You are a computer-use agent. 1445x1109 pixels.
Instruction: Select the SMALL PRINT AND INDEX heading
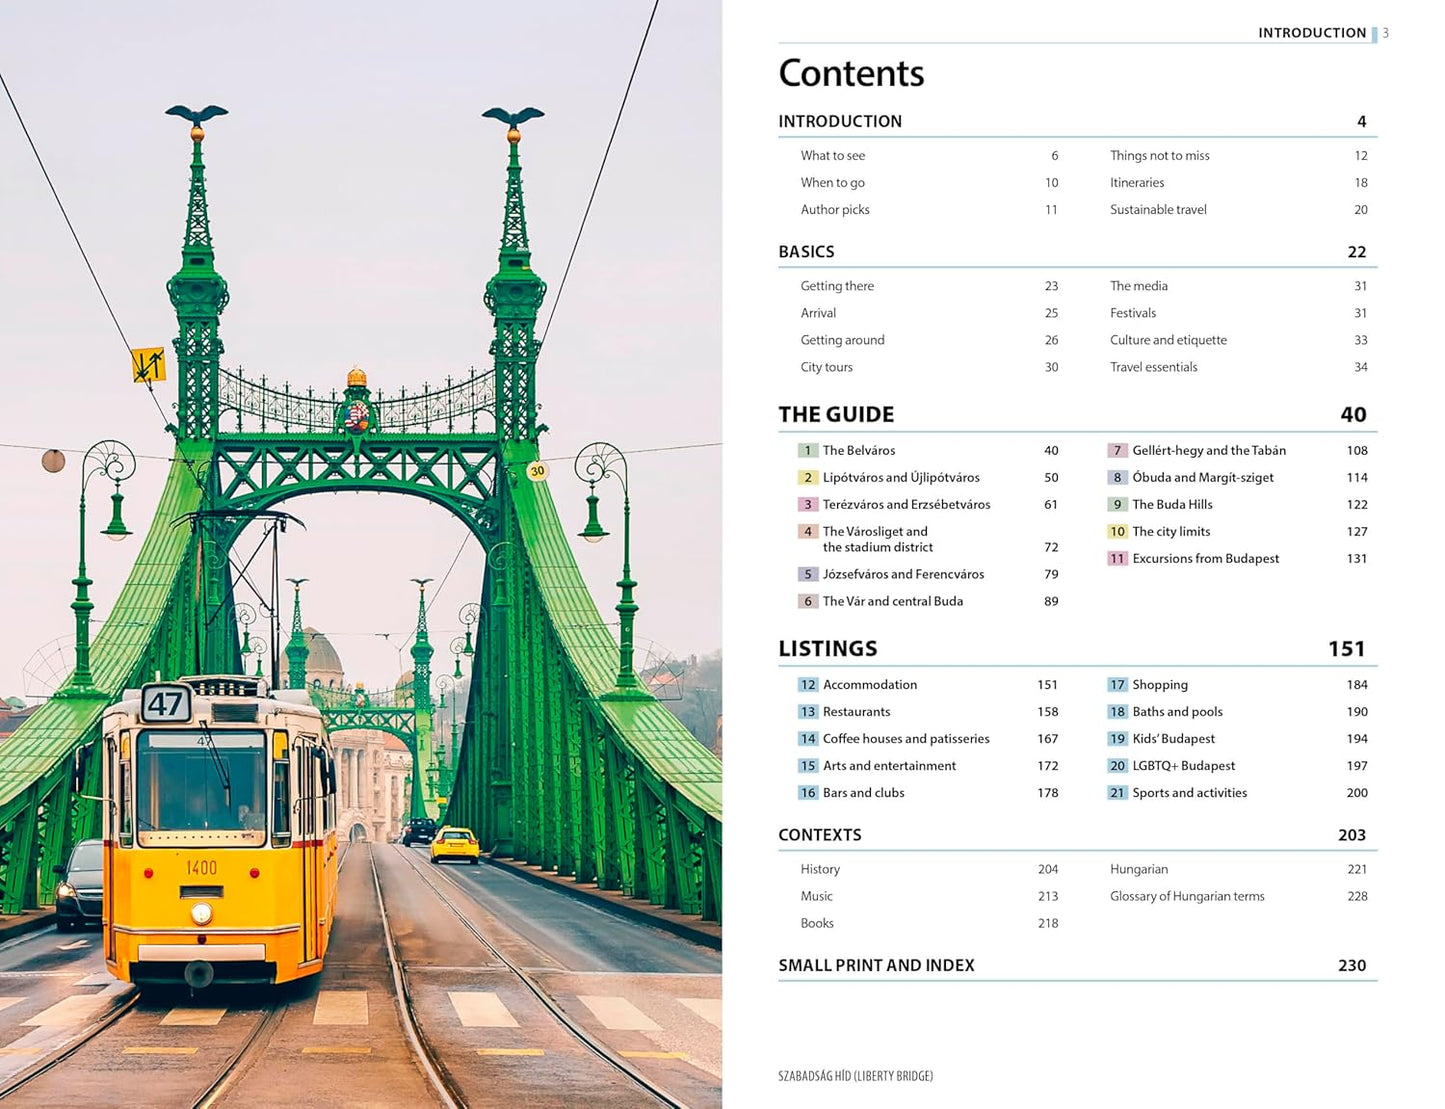[877, 965]
